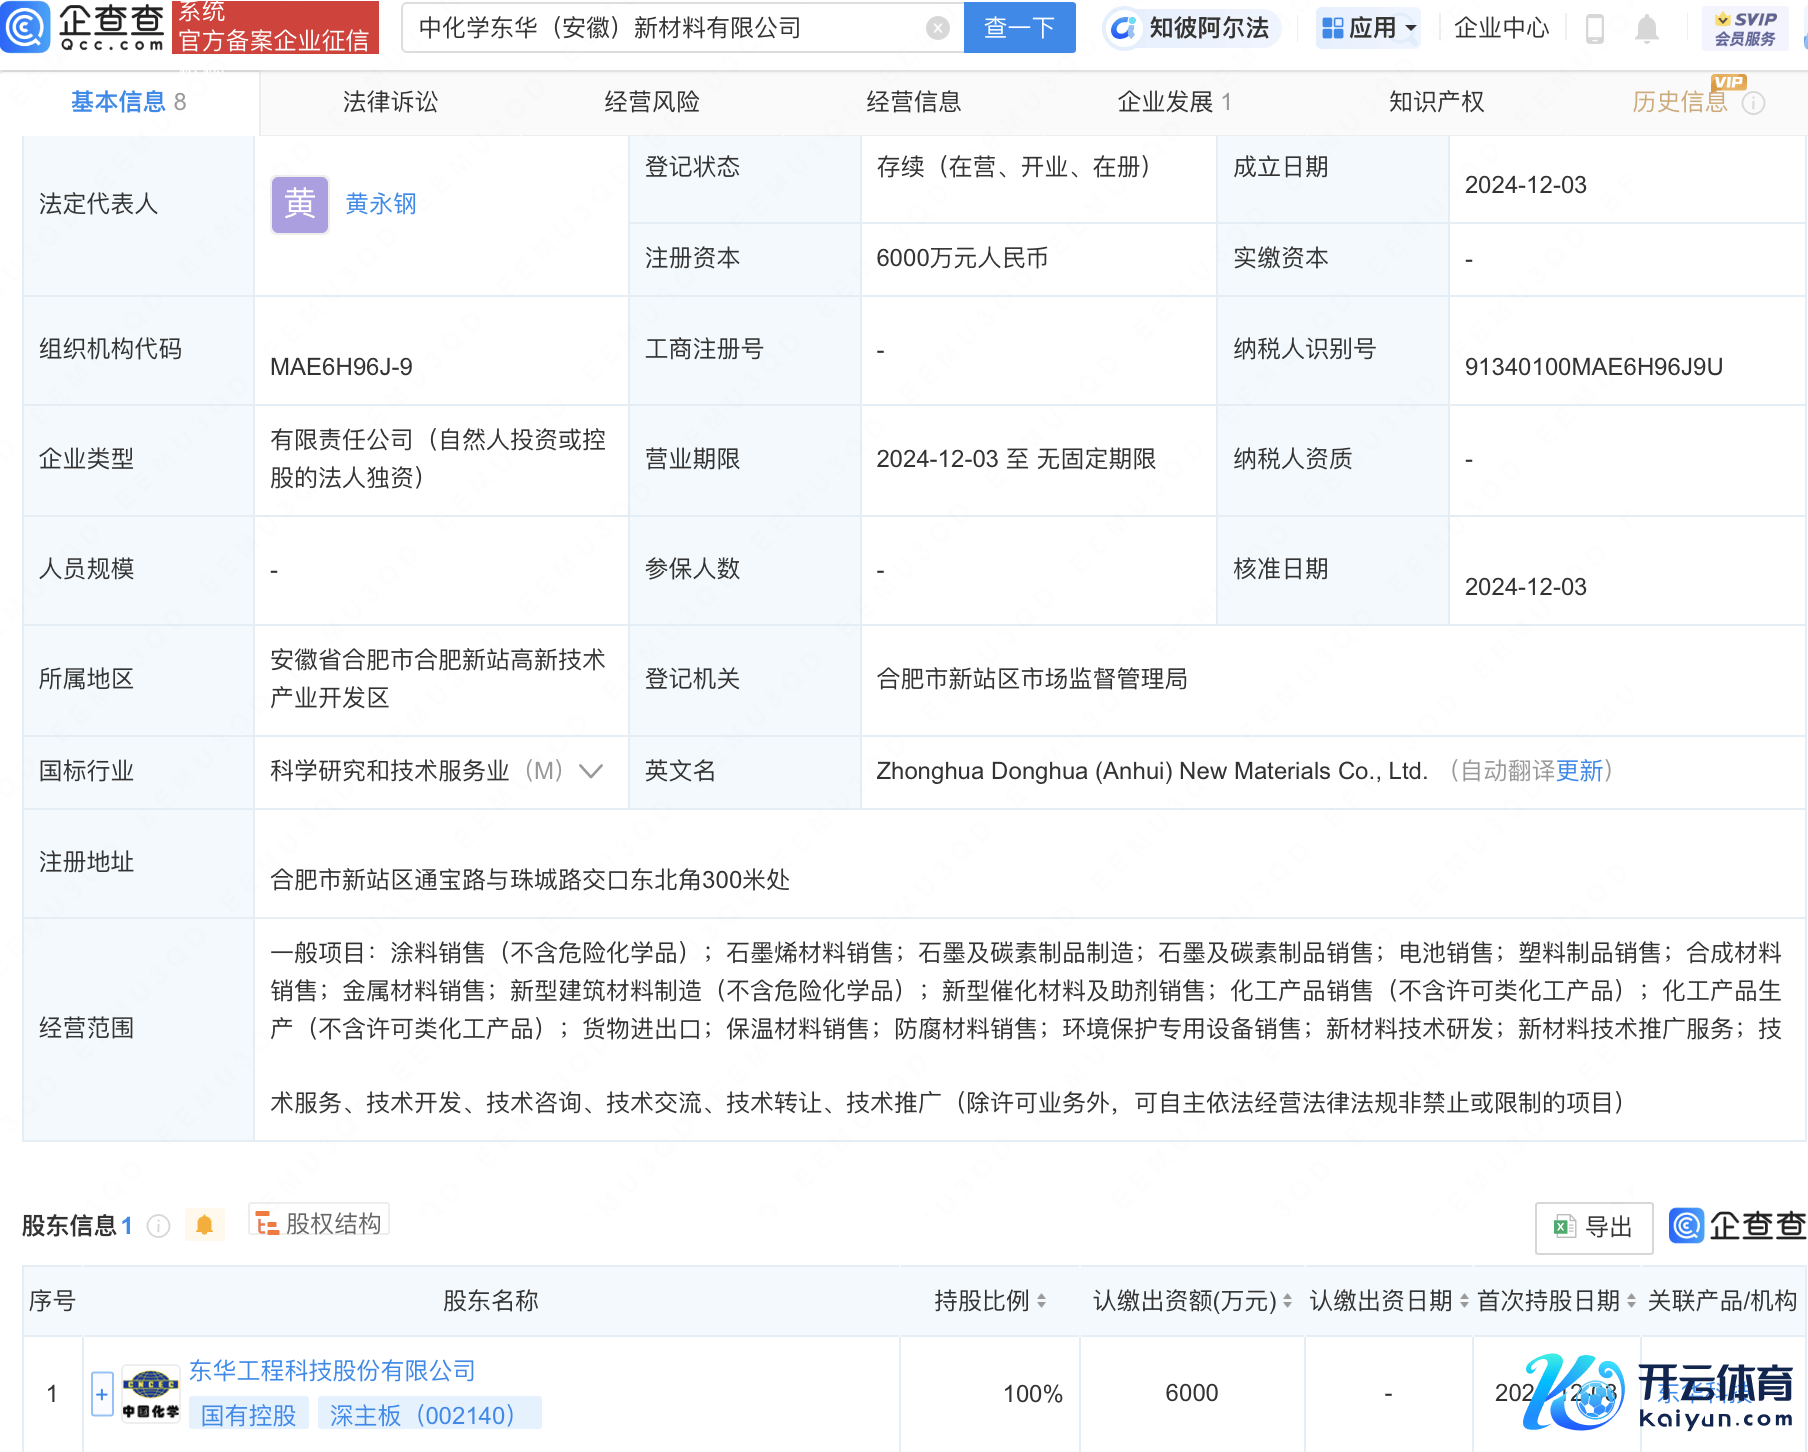Clear the search box text
The image size is (1808, 1452).
click(x=937, y=28)
